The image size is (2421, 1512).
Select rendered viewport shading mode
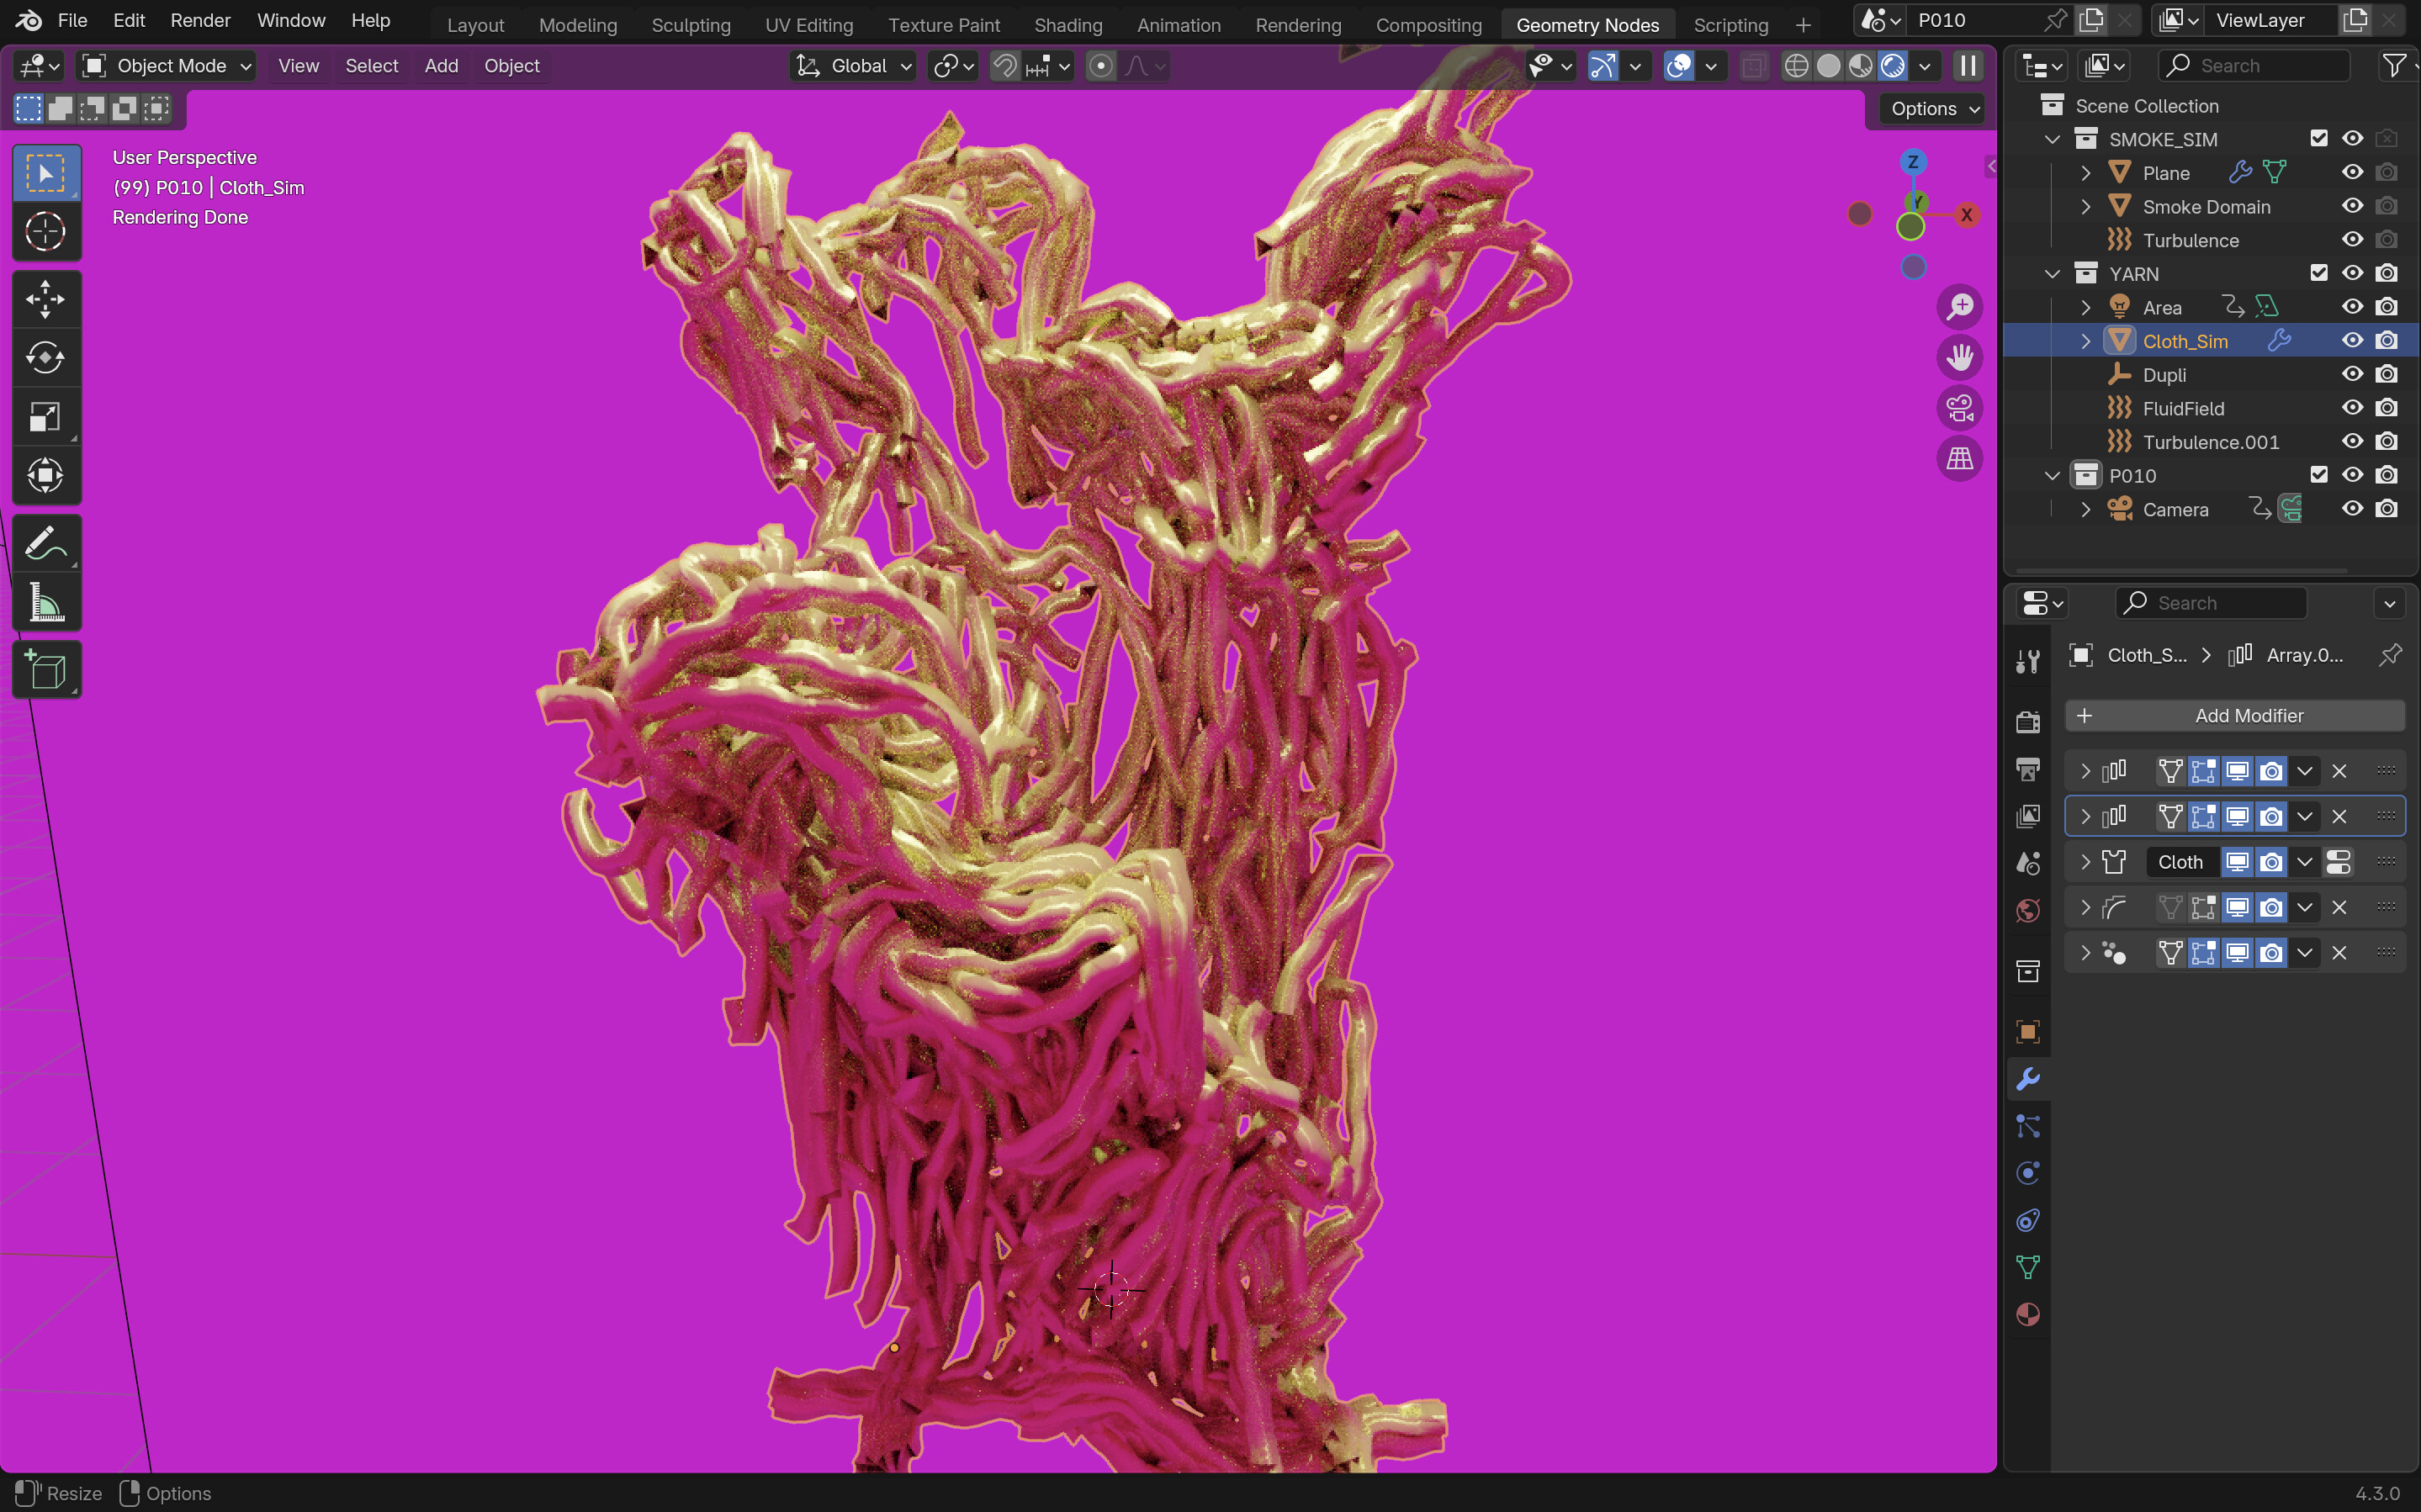1892,66
